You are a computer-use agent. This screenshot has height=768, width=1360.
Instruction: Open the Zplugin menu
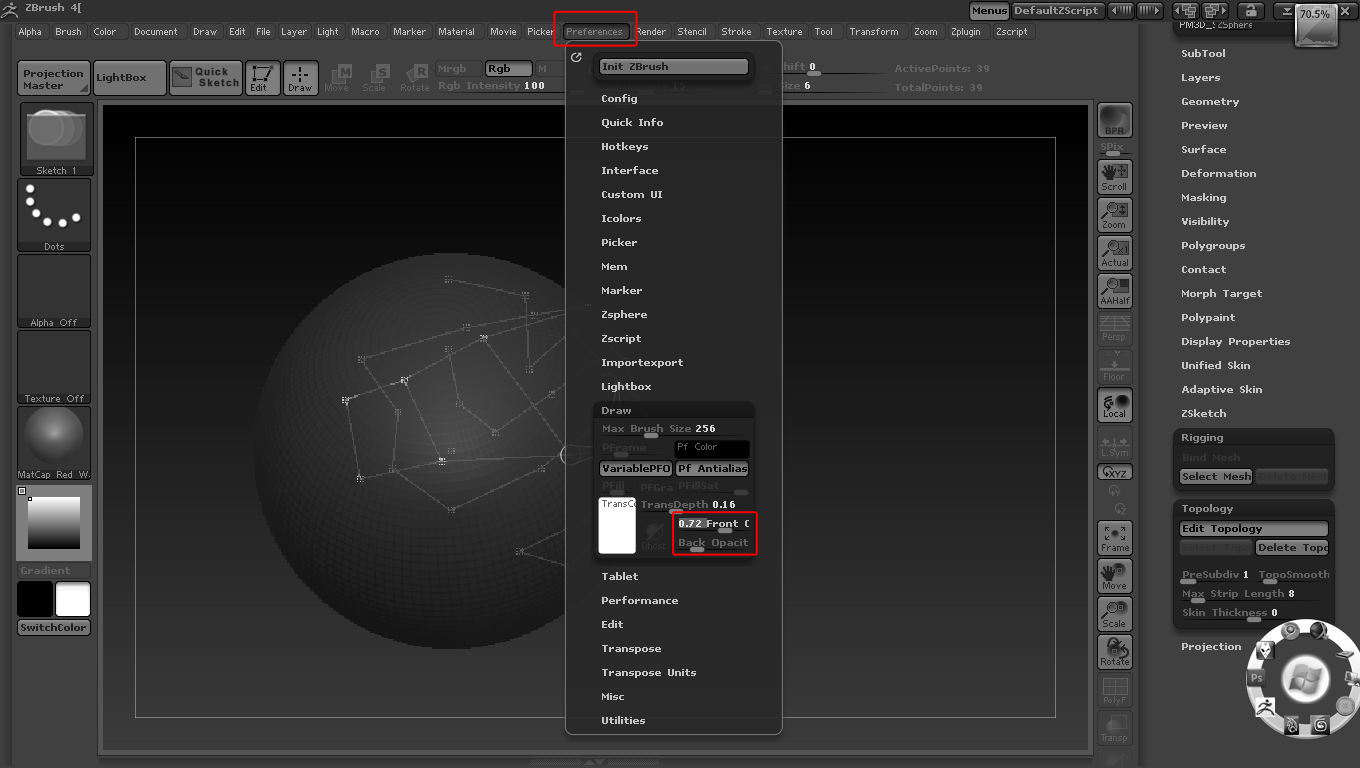point(965,32)
